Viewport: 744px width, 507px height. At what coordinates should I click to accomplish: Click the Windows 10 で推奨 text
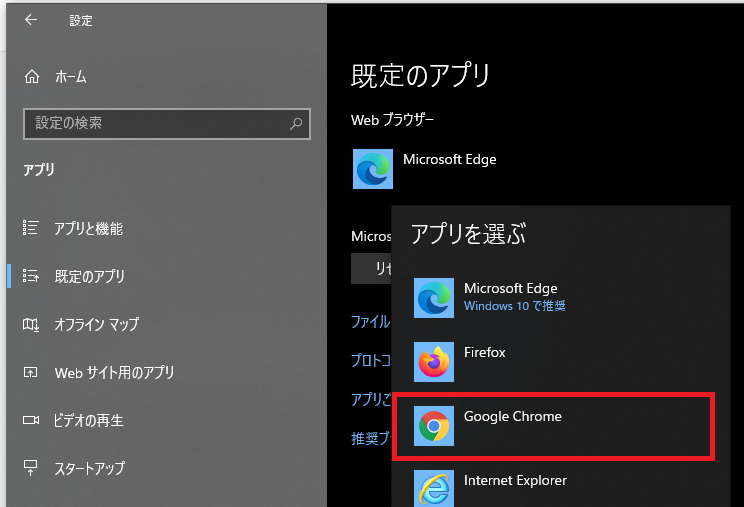point(515,306)
